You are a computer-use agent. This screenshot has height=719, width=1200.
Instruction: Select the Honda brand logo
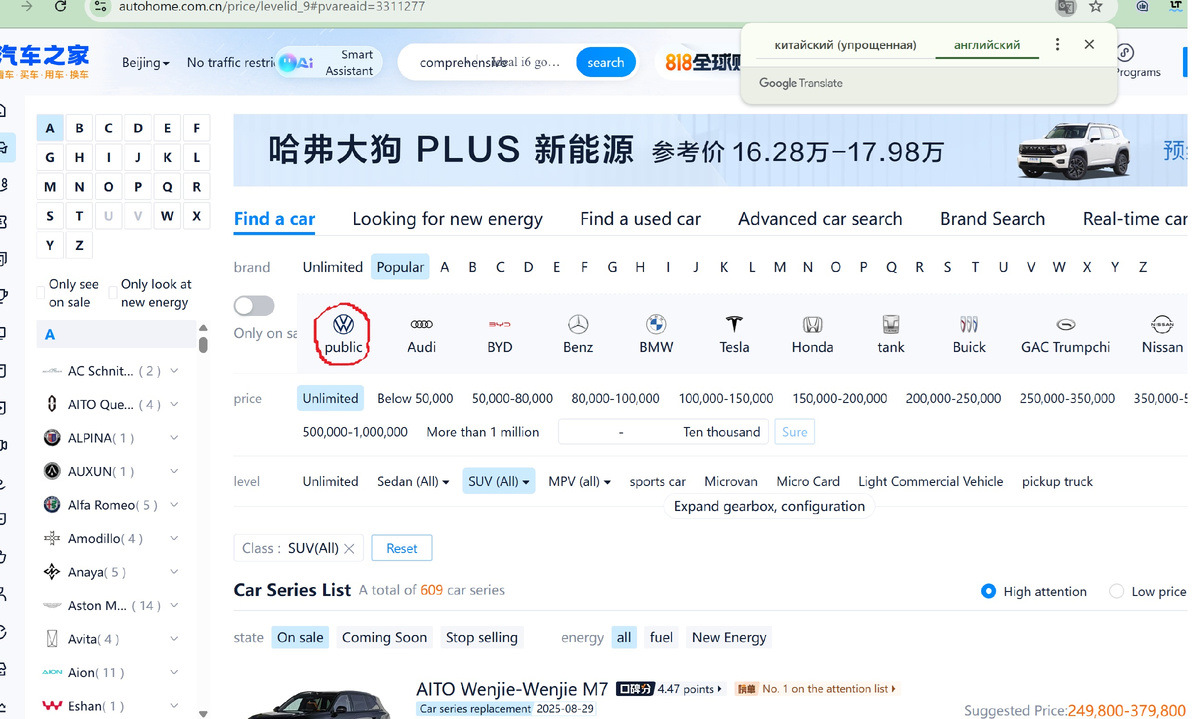[x=812, y=324]
